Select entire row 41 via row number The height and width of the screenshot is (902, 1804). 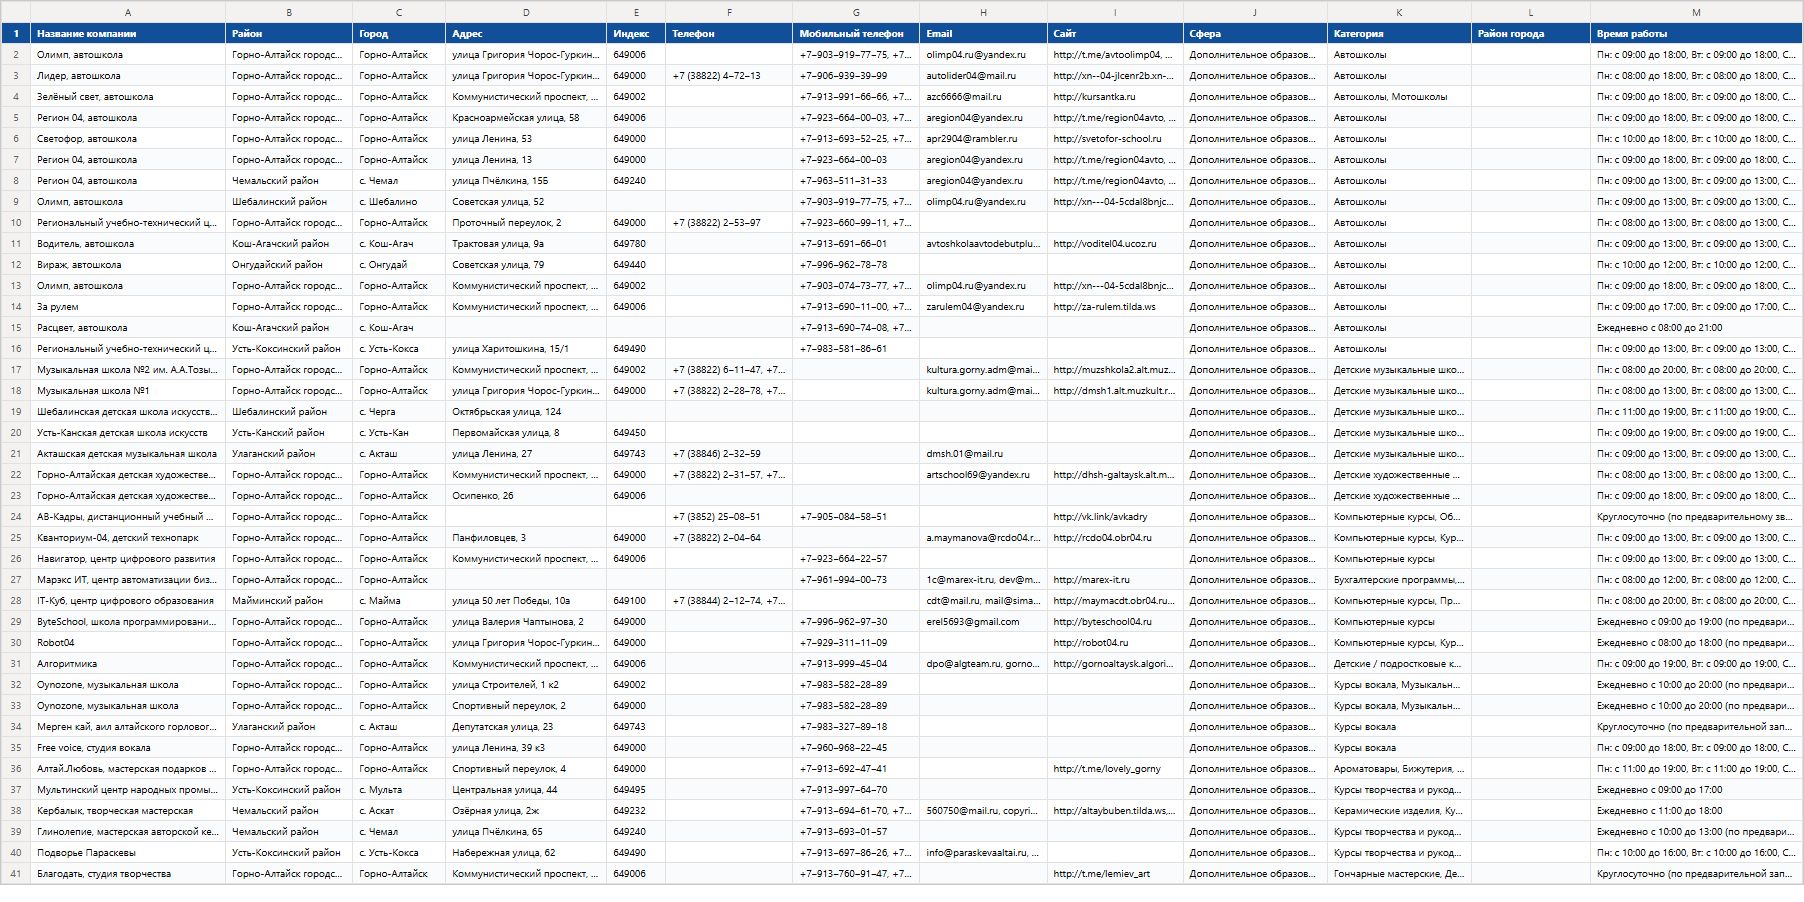click(x=16, y=874)
